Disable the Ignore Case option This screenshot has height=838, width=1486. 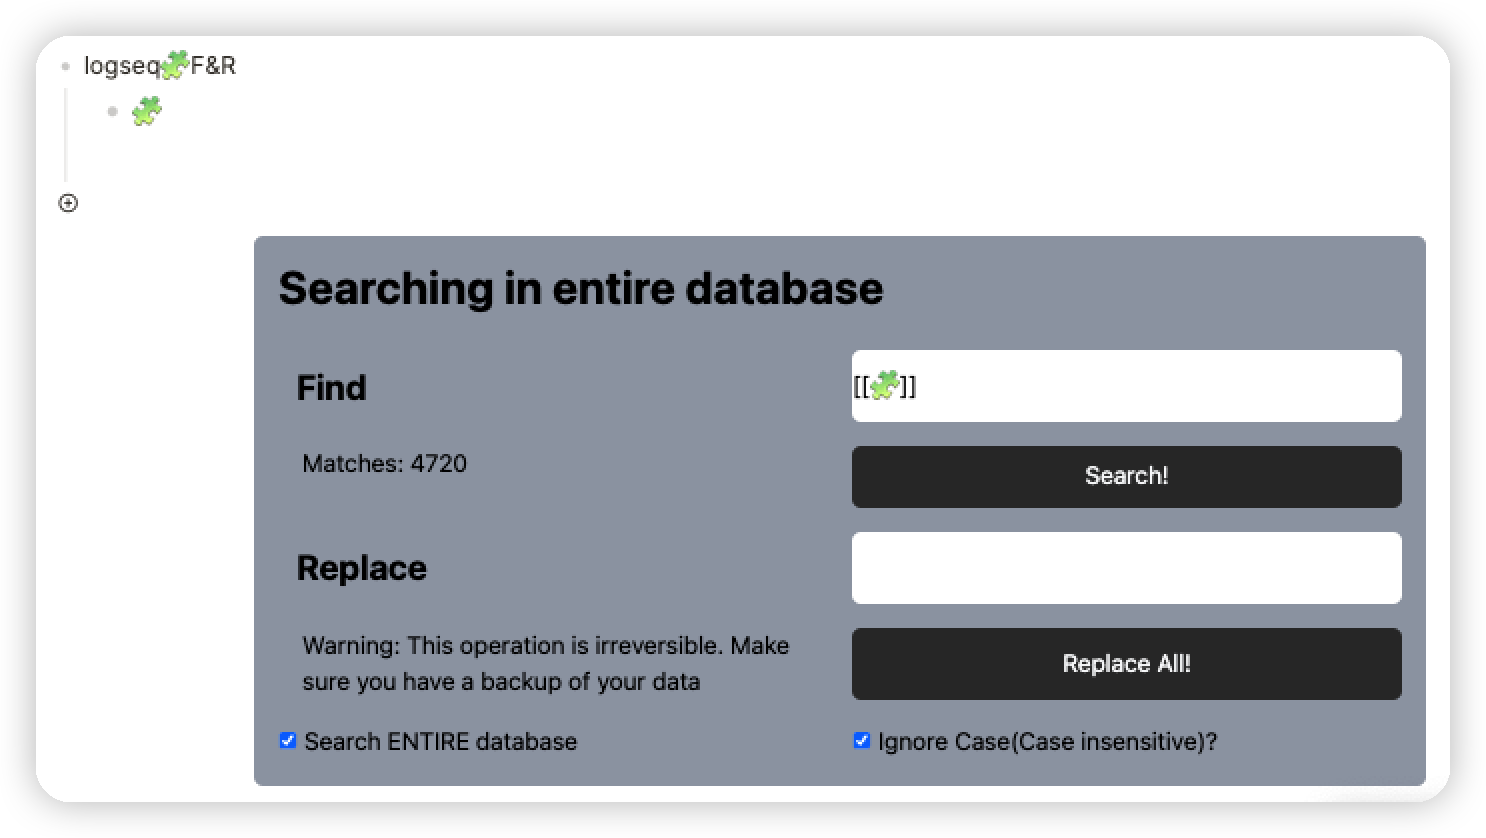pyautogui.click(x=862, y=740)
